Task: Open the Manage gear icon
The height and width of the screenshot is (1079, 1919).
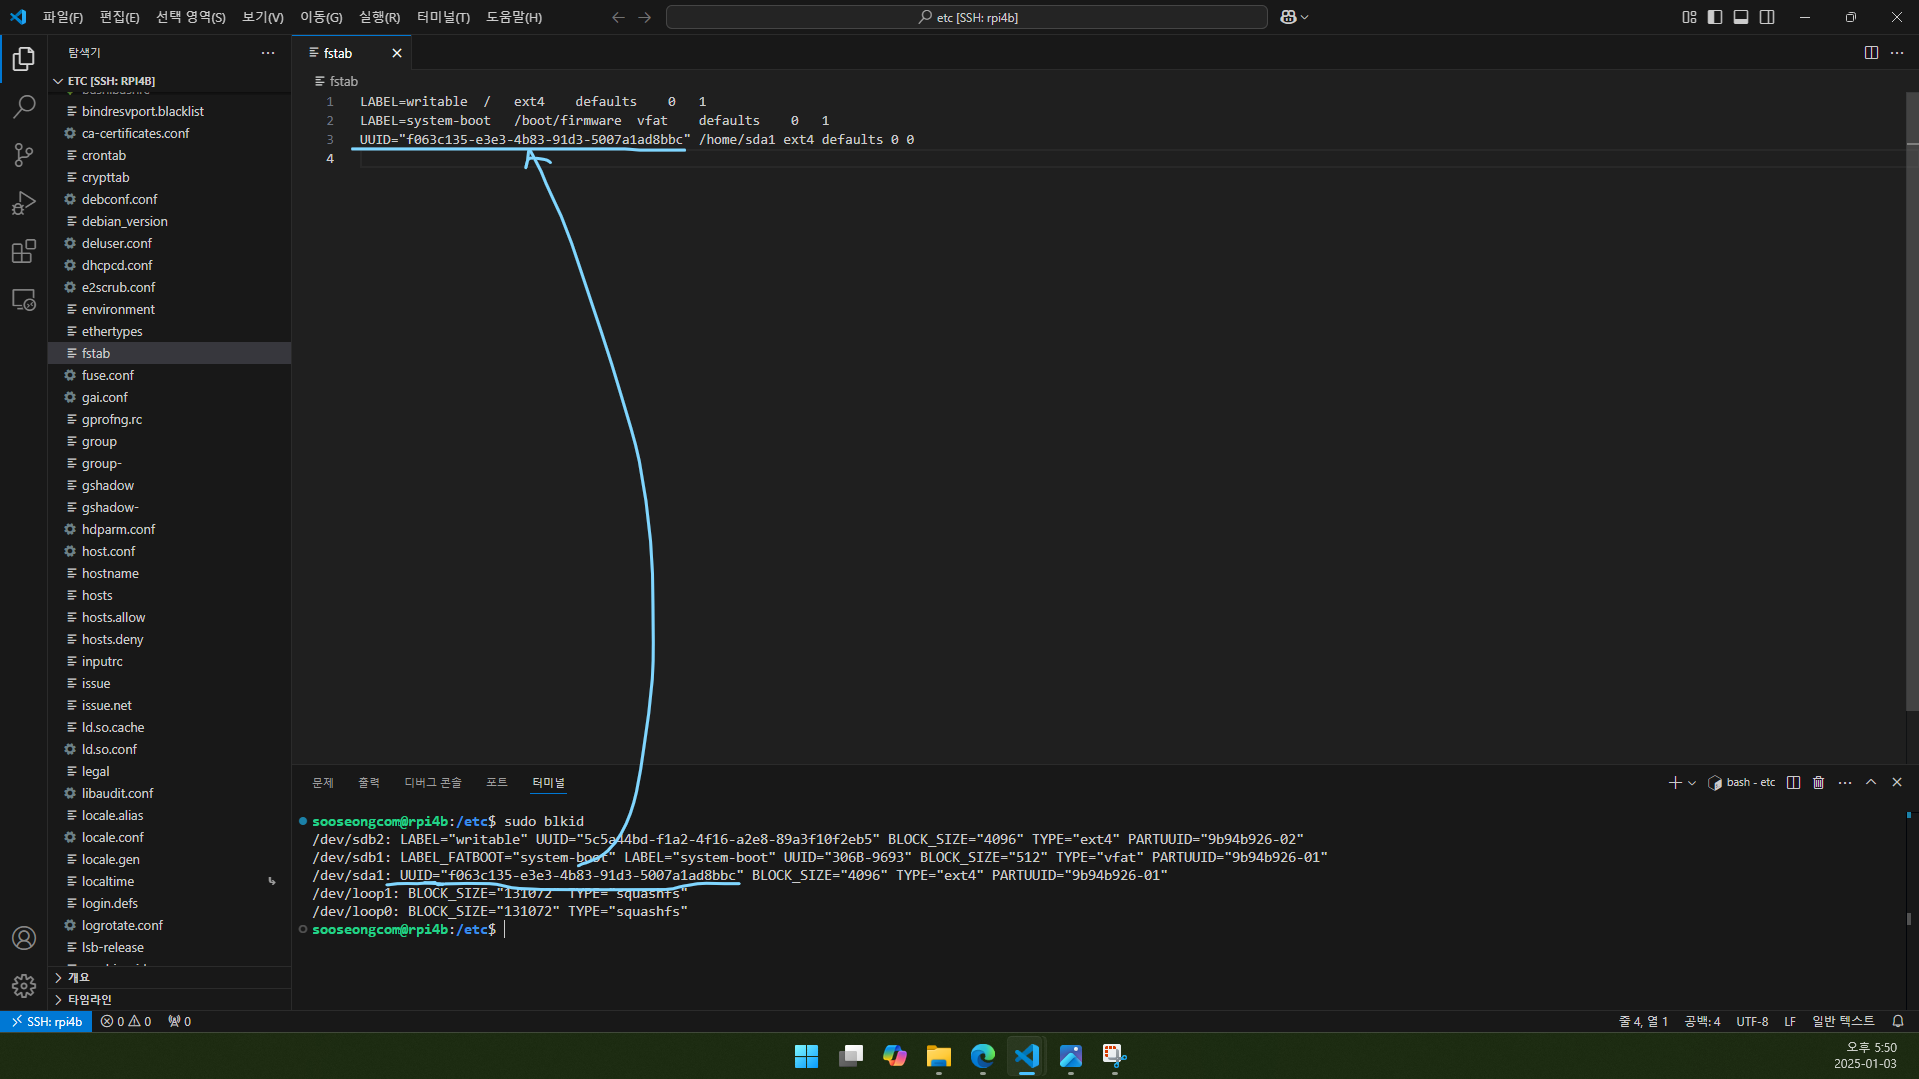Action: click(x=24, y=986)
